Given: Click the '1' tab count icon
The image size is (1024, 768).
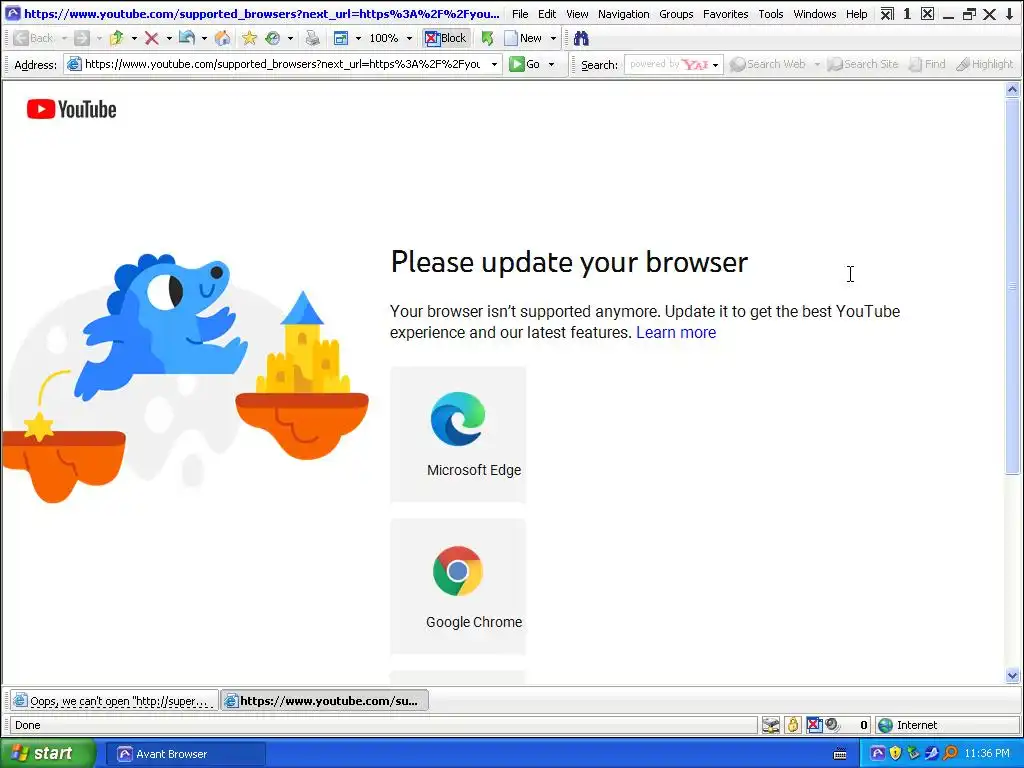Looking at the screenshot, I should coord(907,14).
